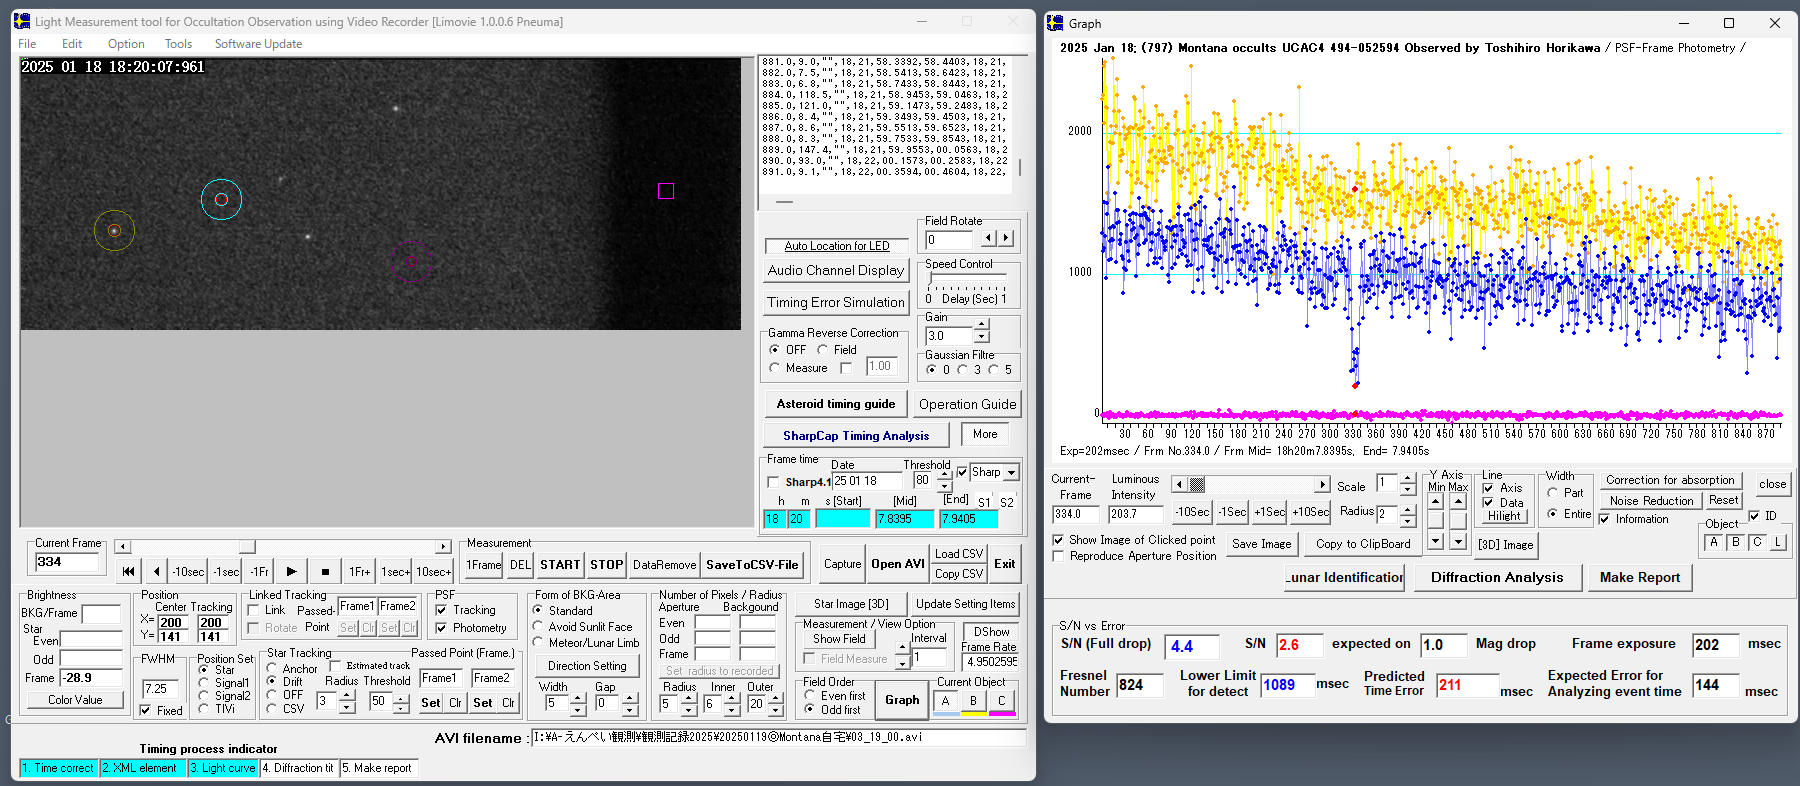Step back one frame using -1Fr
The image size is (1800, 786).
tap(259, 572)
